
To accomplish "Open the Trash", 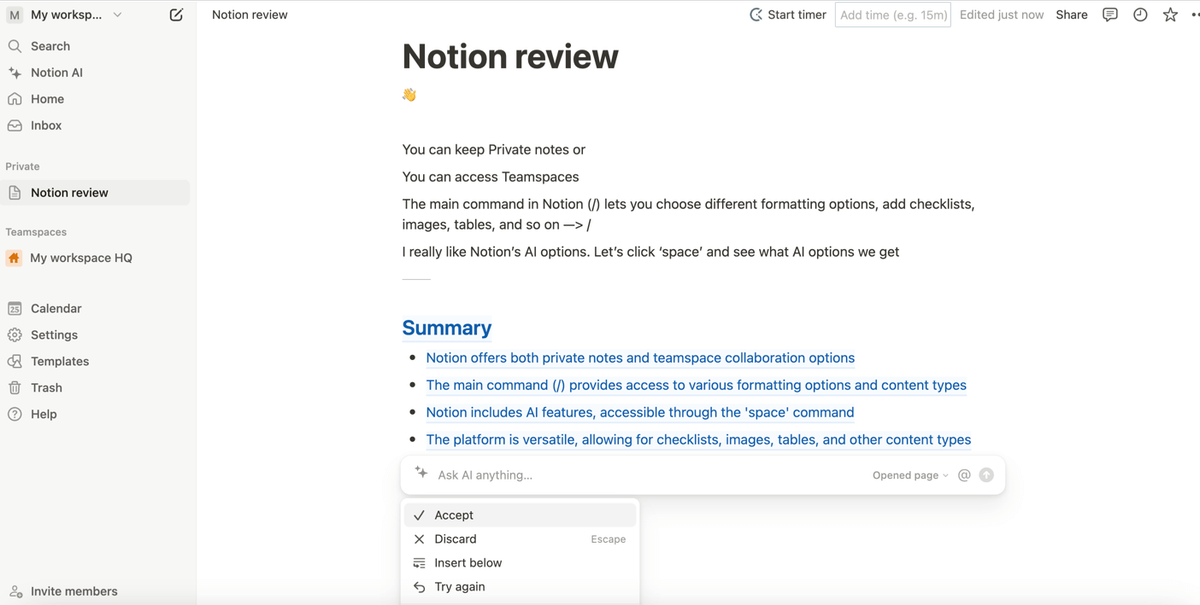I will coord(44,387).
